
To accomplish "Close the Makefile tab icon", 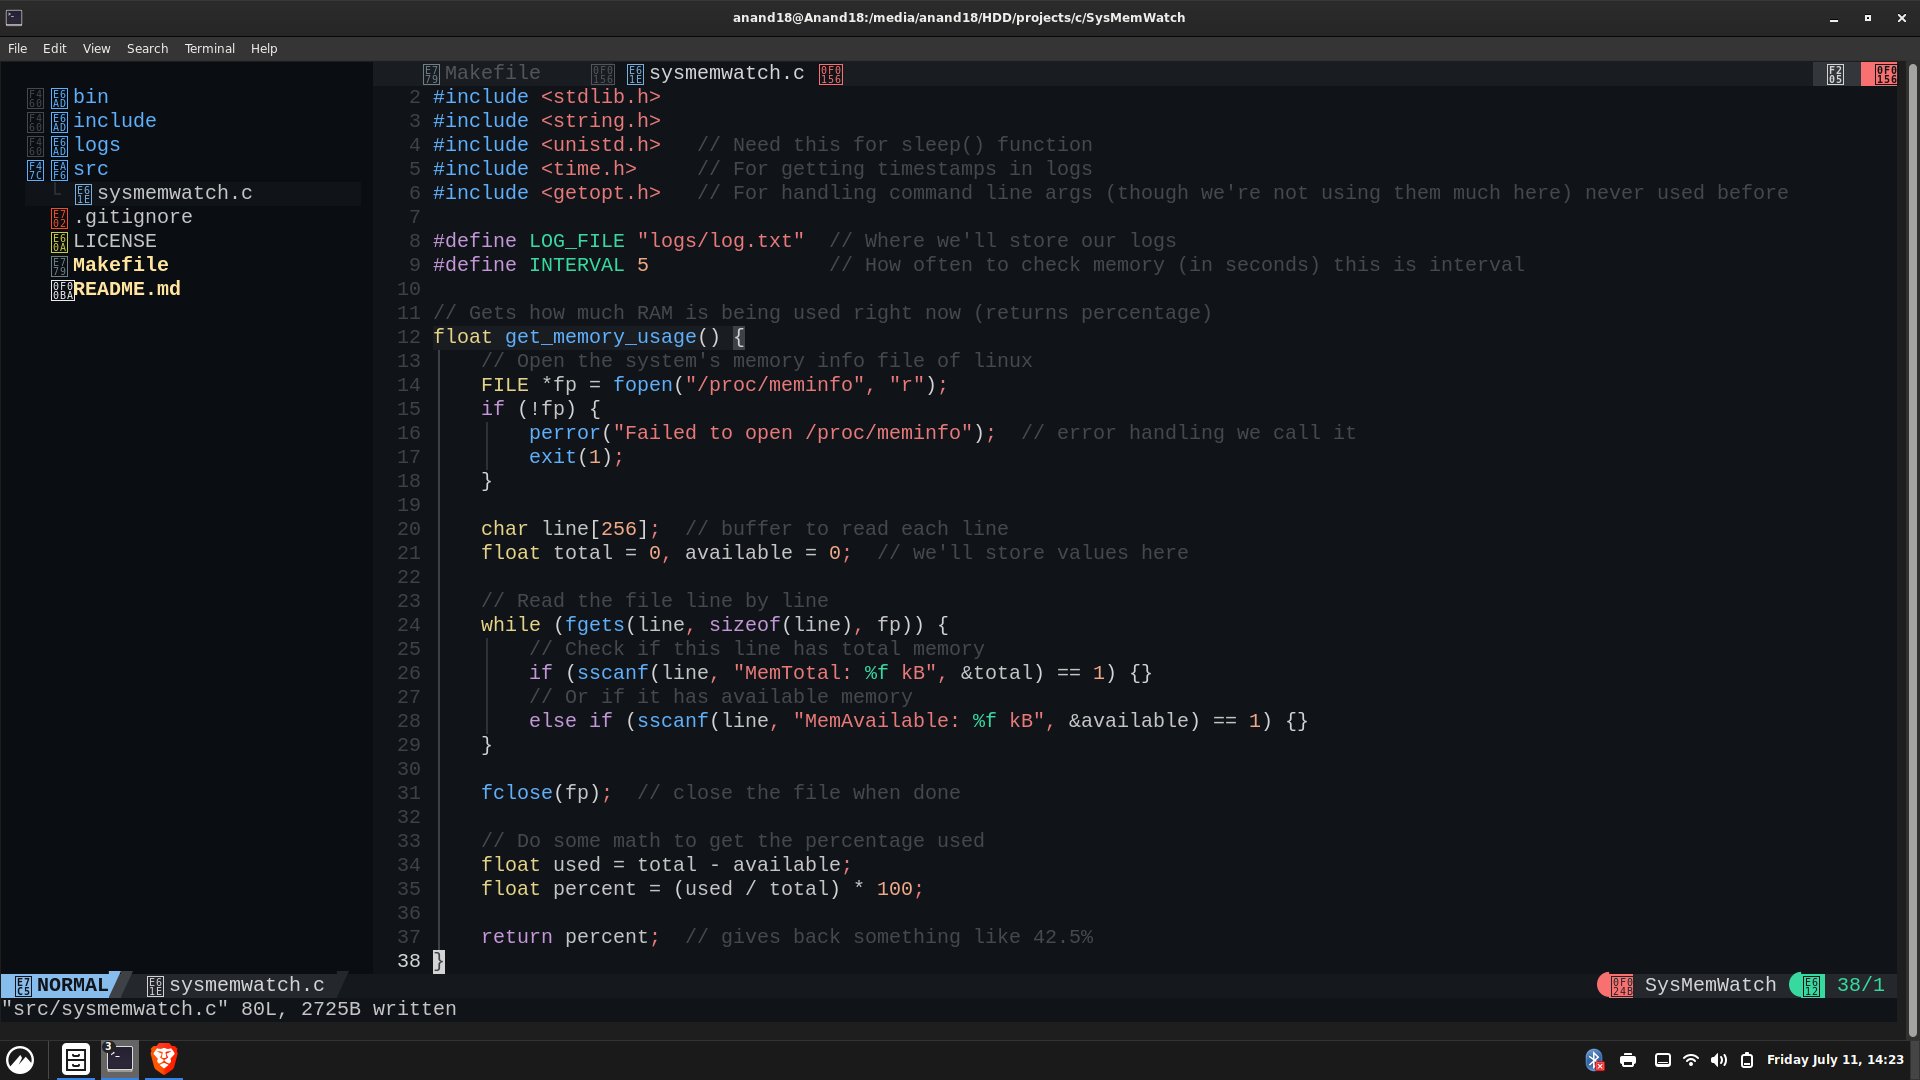I will 602,74.
